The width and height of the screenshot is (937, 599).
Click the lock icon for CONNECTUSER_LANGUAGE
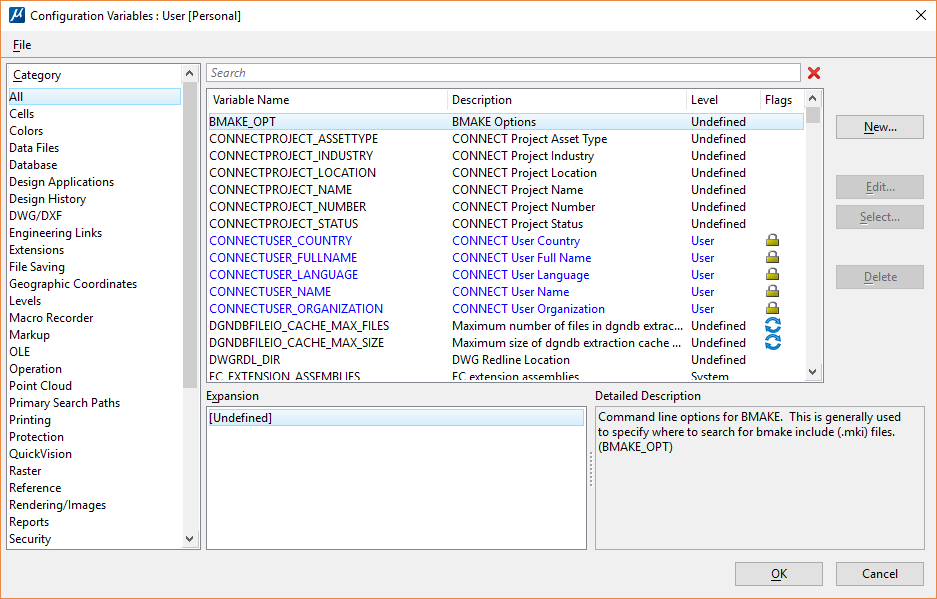pos(772,275)
